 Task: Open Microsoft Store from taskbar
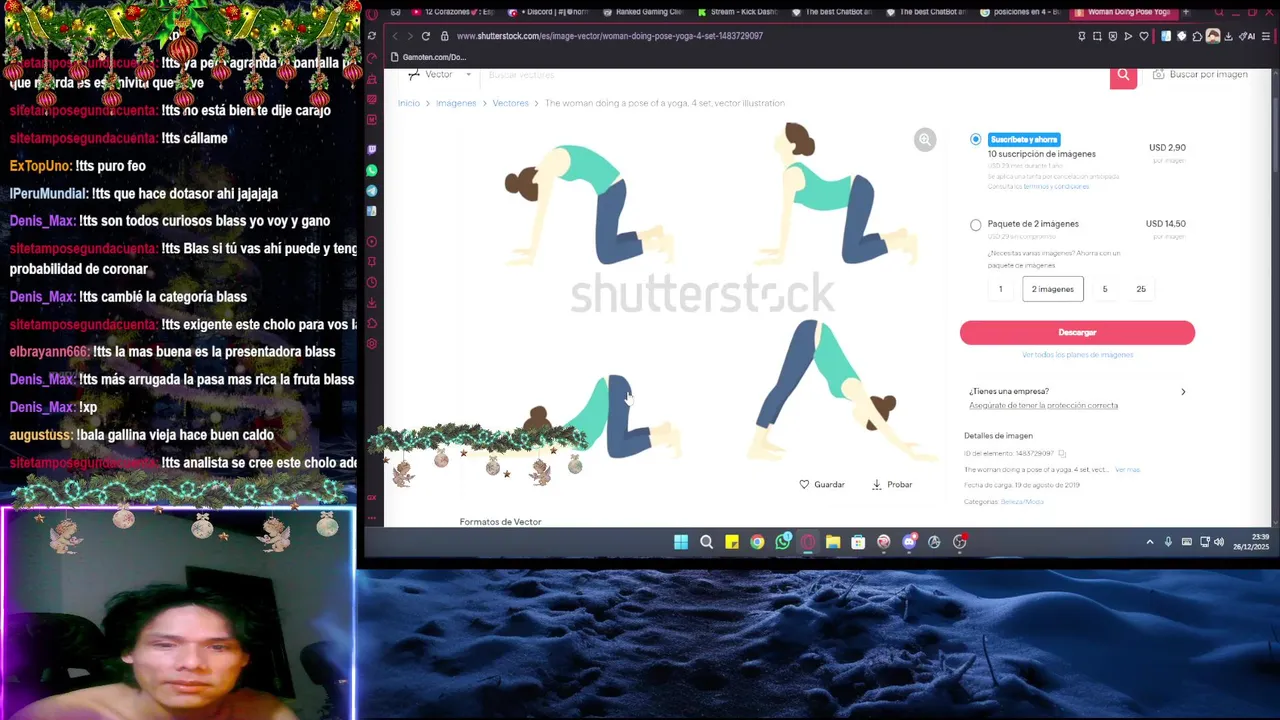858,542
